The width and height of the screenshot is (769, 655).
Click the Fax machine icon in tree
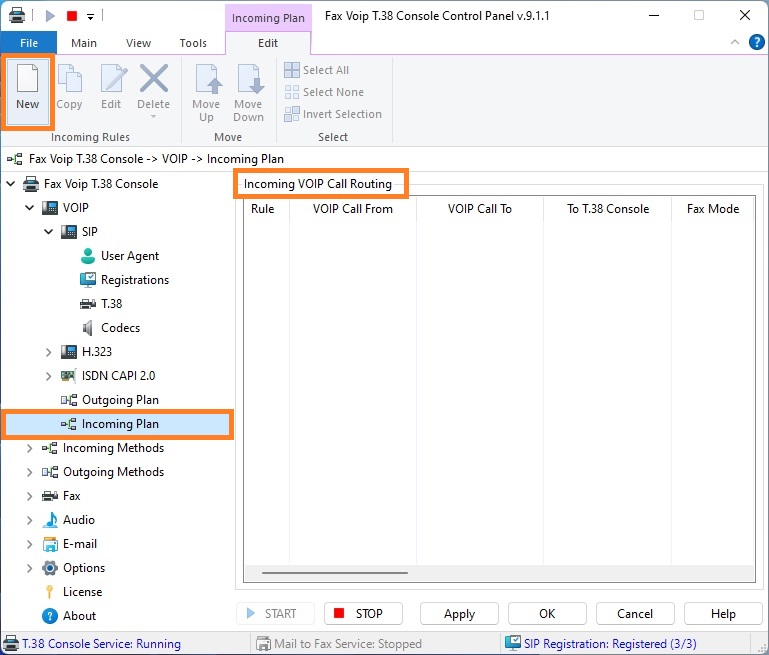(x=50, y=496)
